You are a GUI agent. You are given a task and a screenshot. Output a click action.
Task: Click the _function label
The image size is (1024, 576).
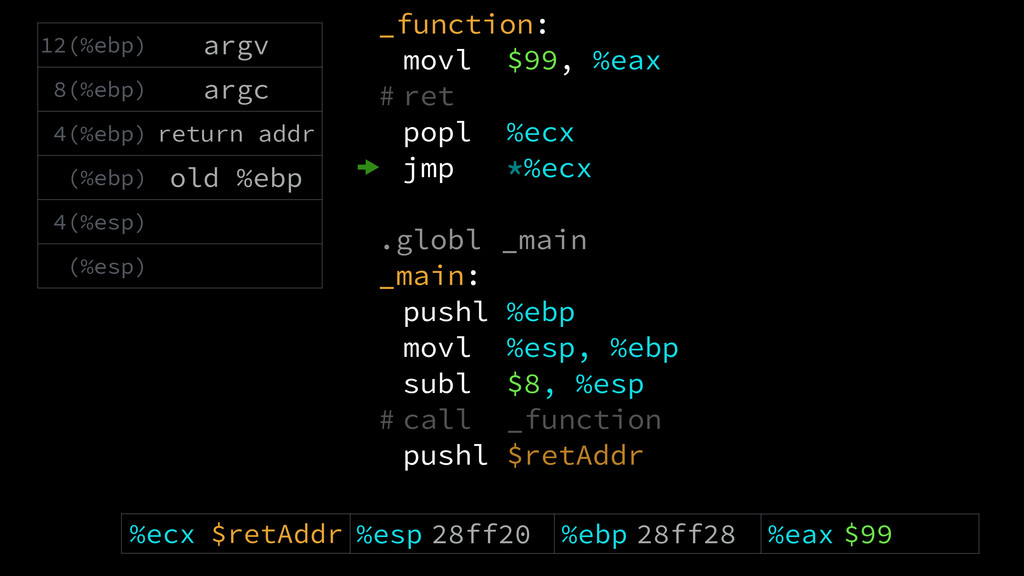(x=464, y=25)
